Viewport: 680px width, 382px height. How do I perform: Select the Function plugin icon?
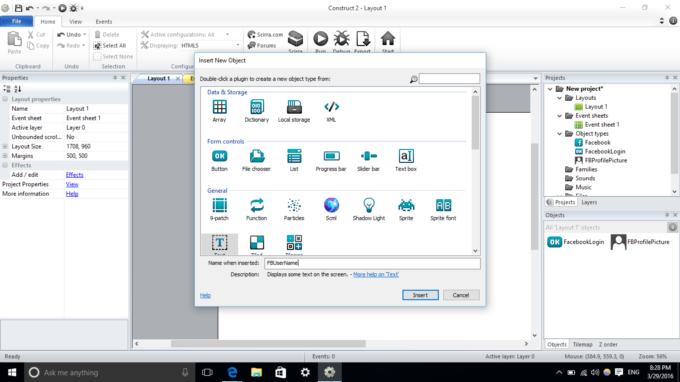tap(257, 205)
